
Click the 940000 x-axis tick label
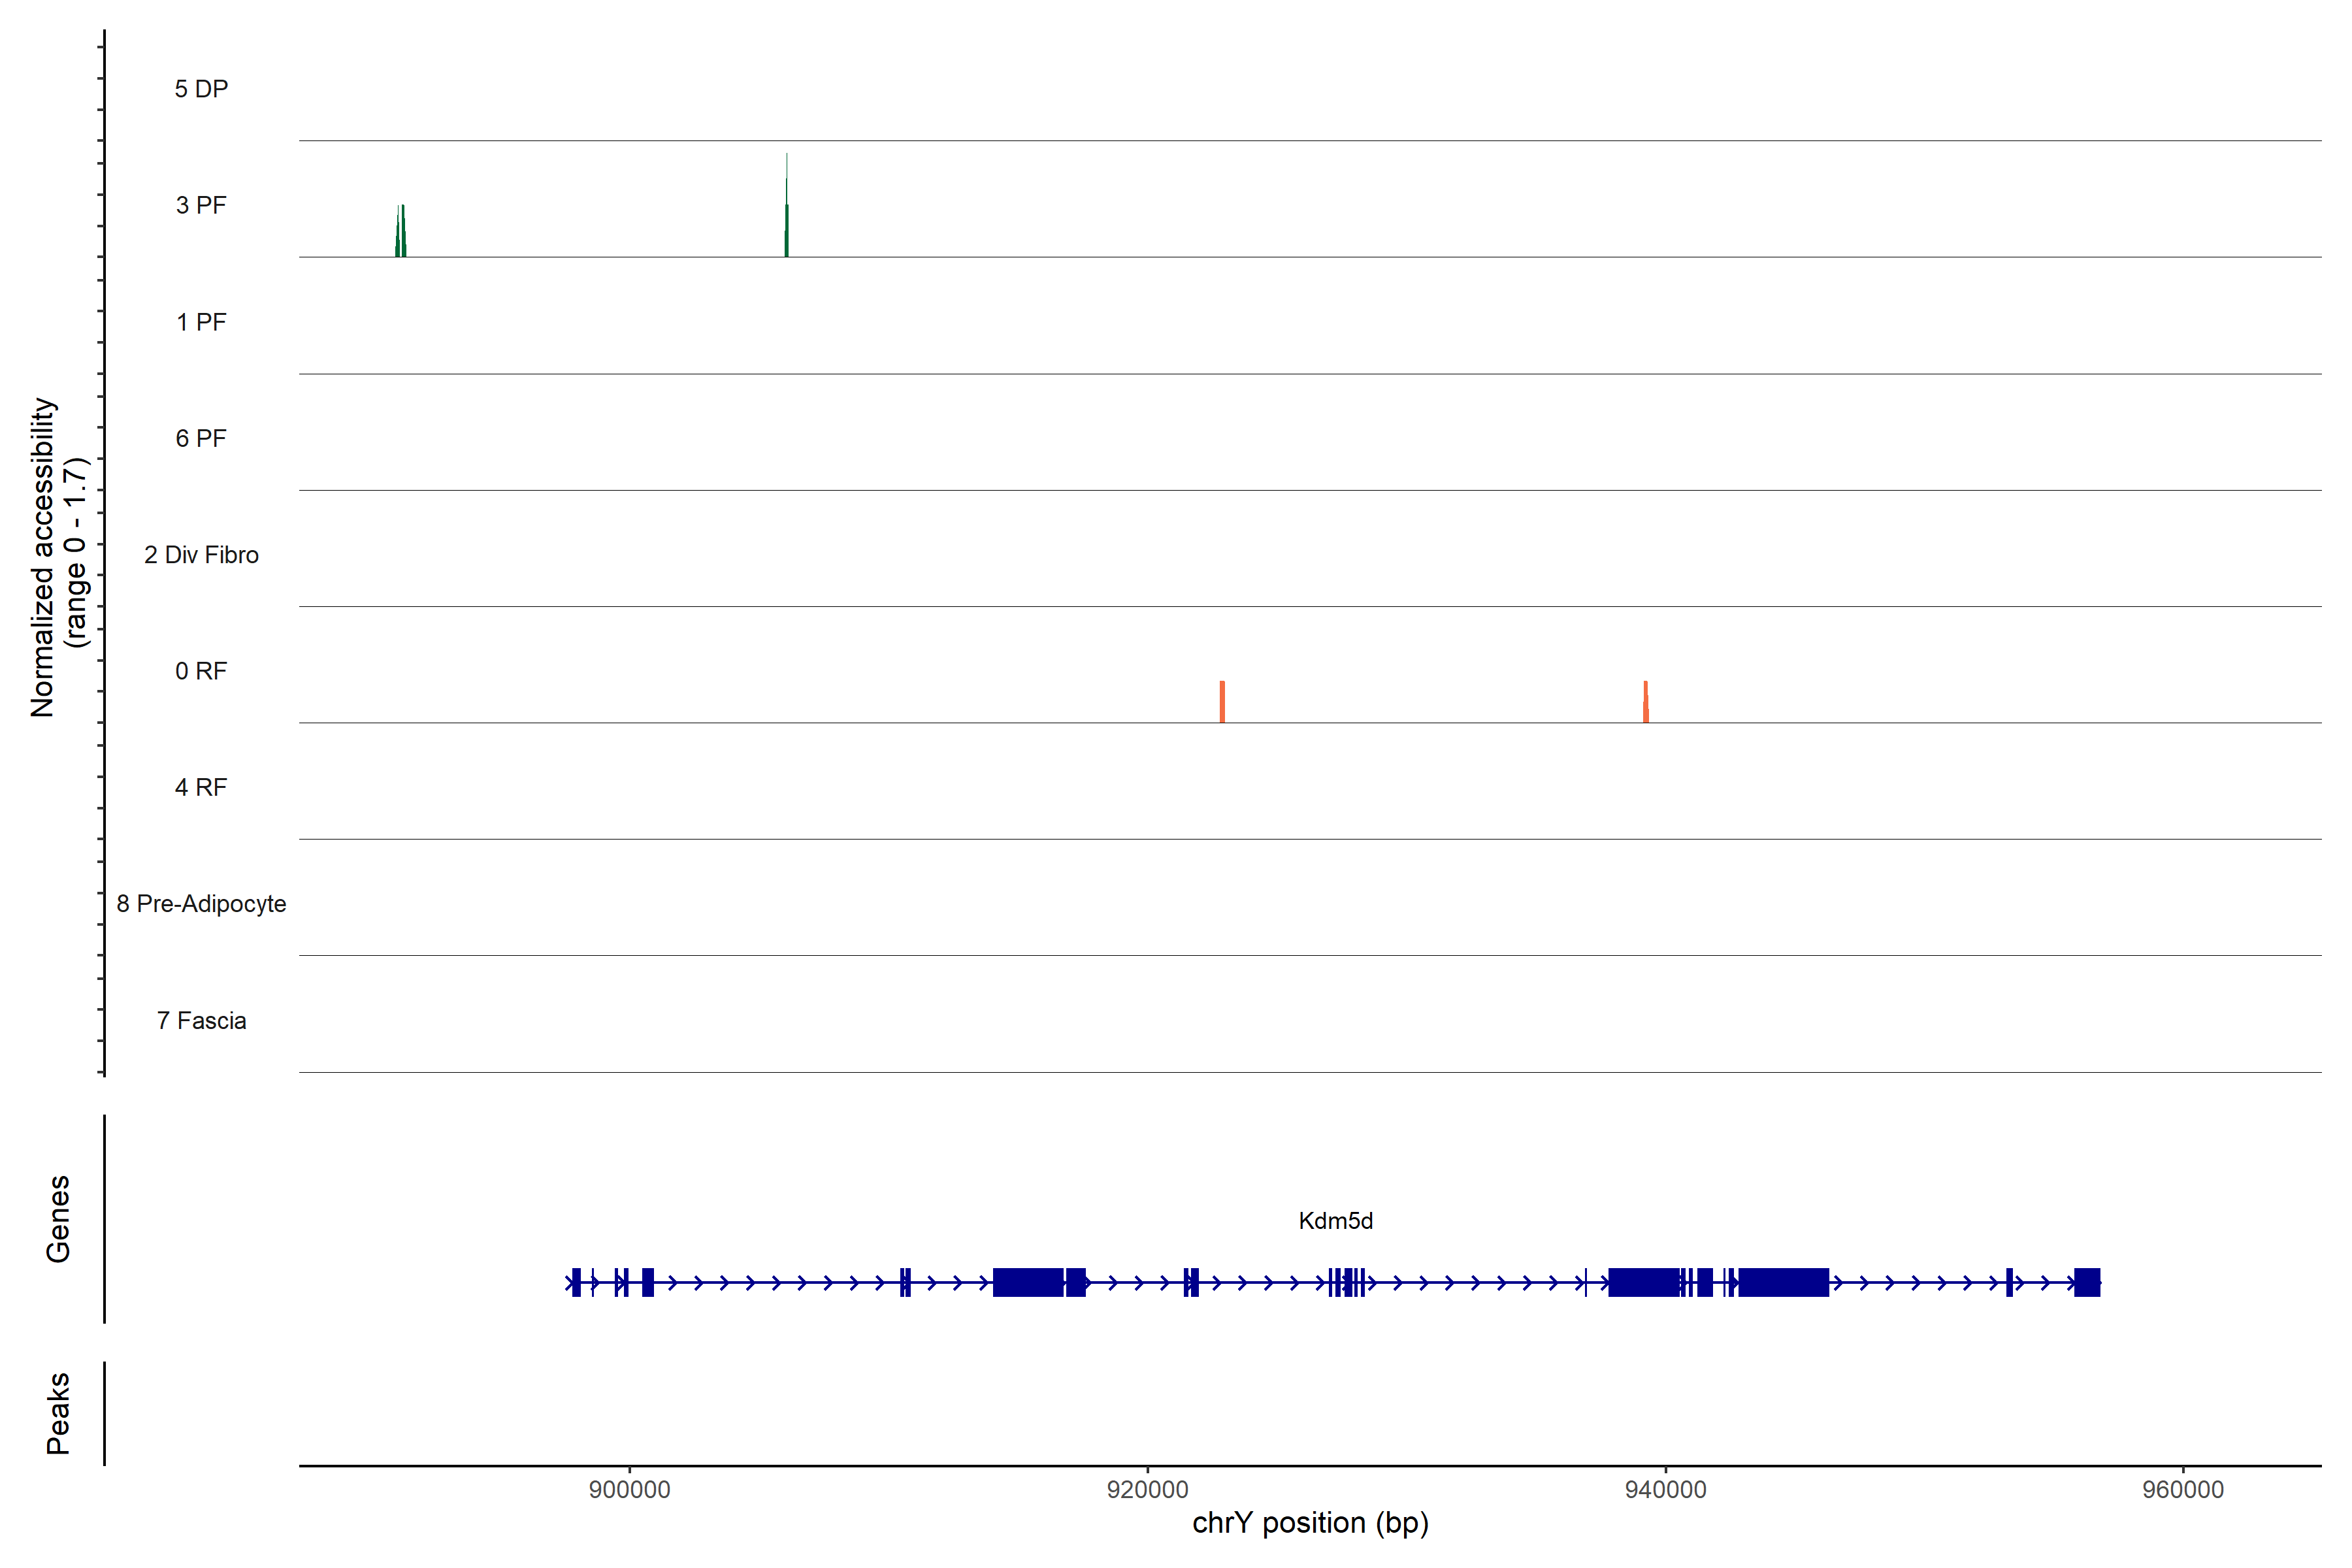(x=1665, y=1489)
